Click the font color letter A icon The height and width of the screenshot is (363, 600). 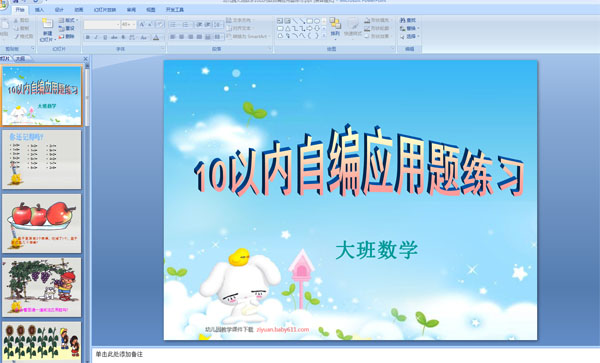pyautogui.click(x=156, y=37)
